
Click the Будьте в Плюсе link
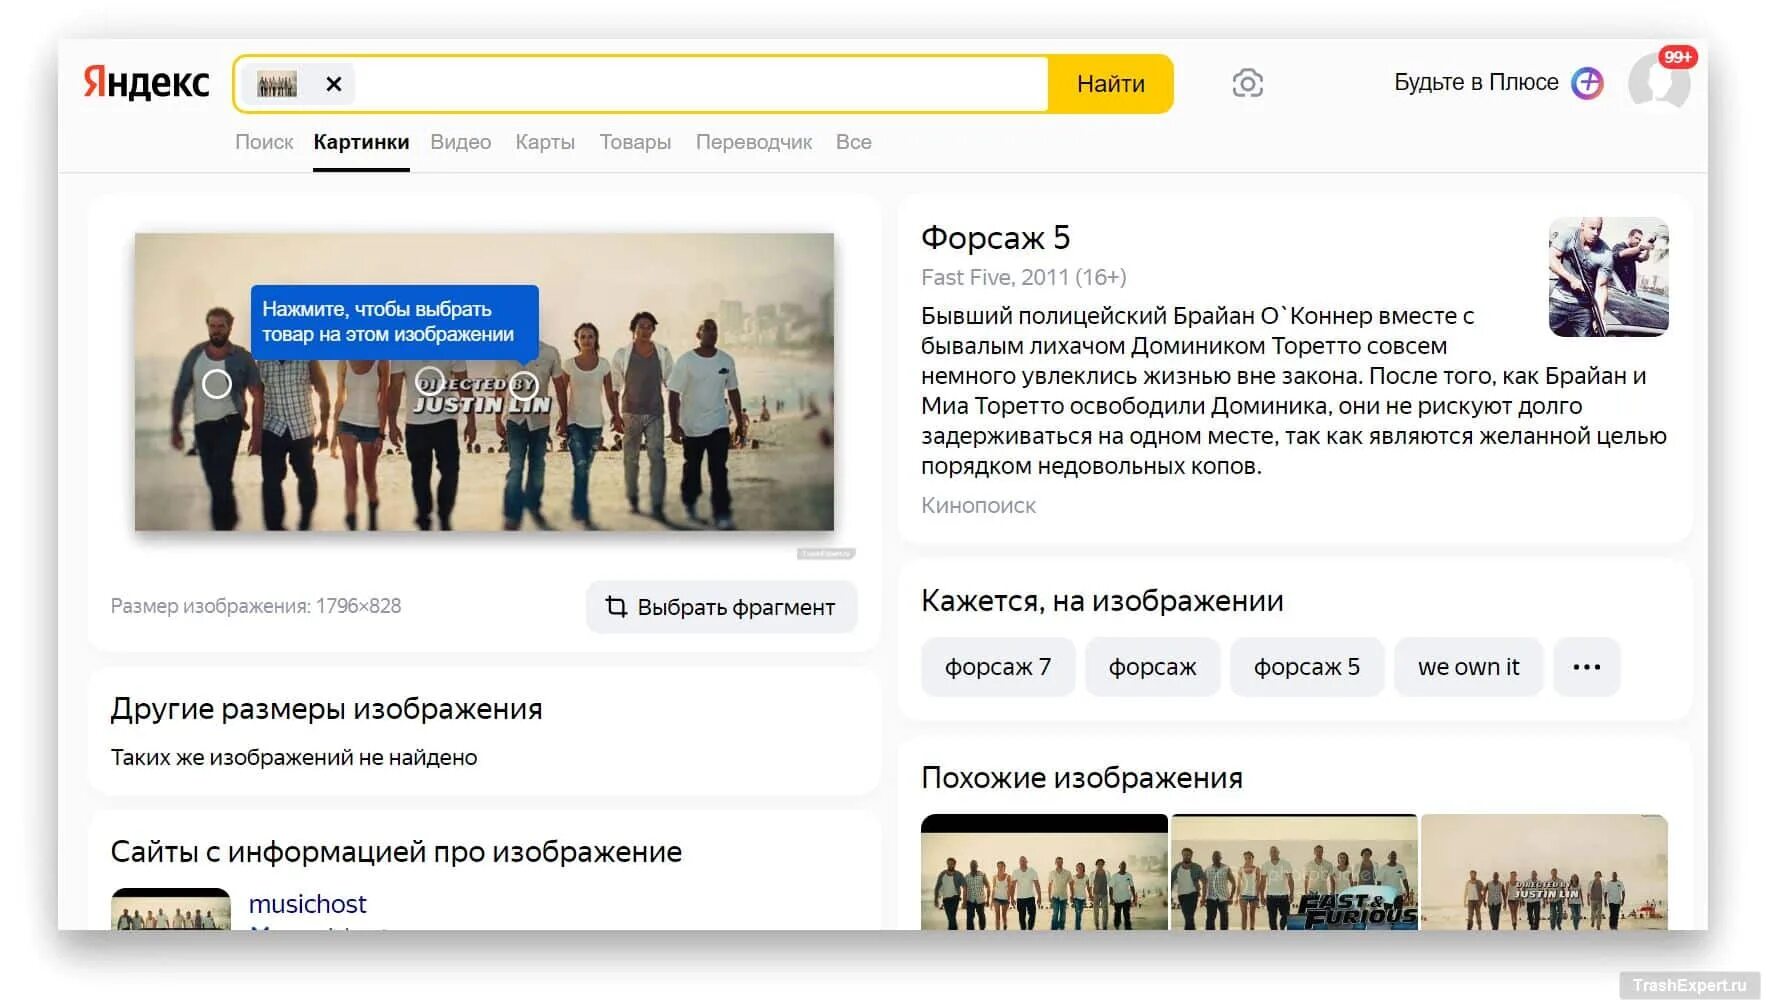pyautogui.click(x=1476, y=83)
